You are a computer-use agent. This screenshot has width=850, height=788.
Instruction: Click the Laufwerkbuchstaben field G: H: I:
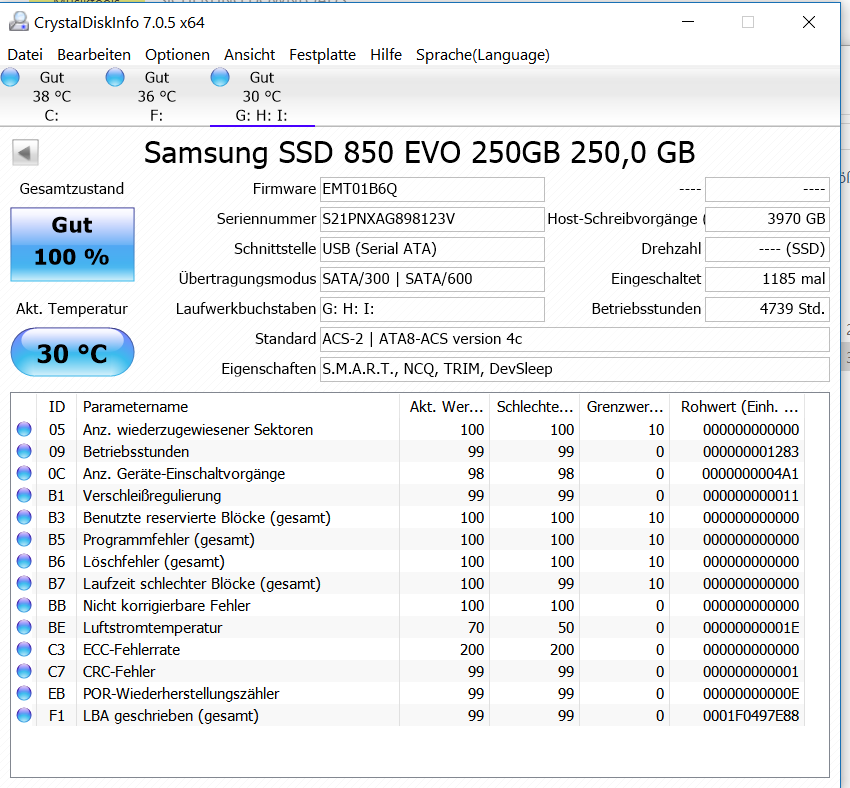pos(432,309)
